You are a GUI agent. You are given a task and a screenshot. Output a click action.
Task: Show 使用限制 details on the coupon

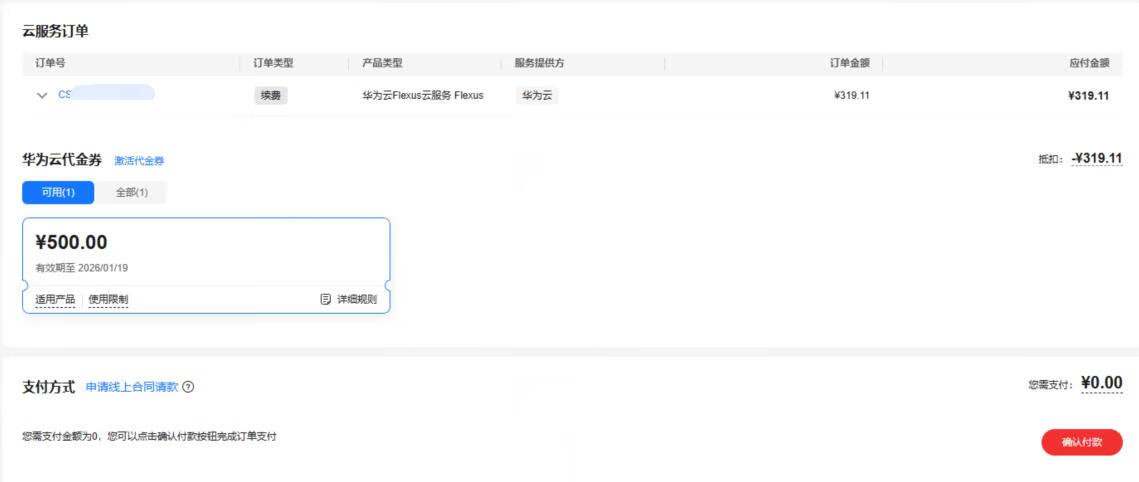(108, 299)
